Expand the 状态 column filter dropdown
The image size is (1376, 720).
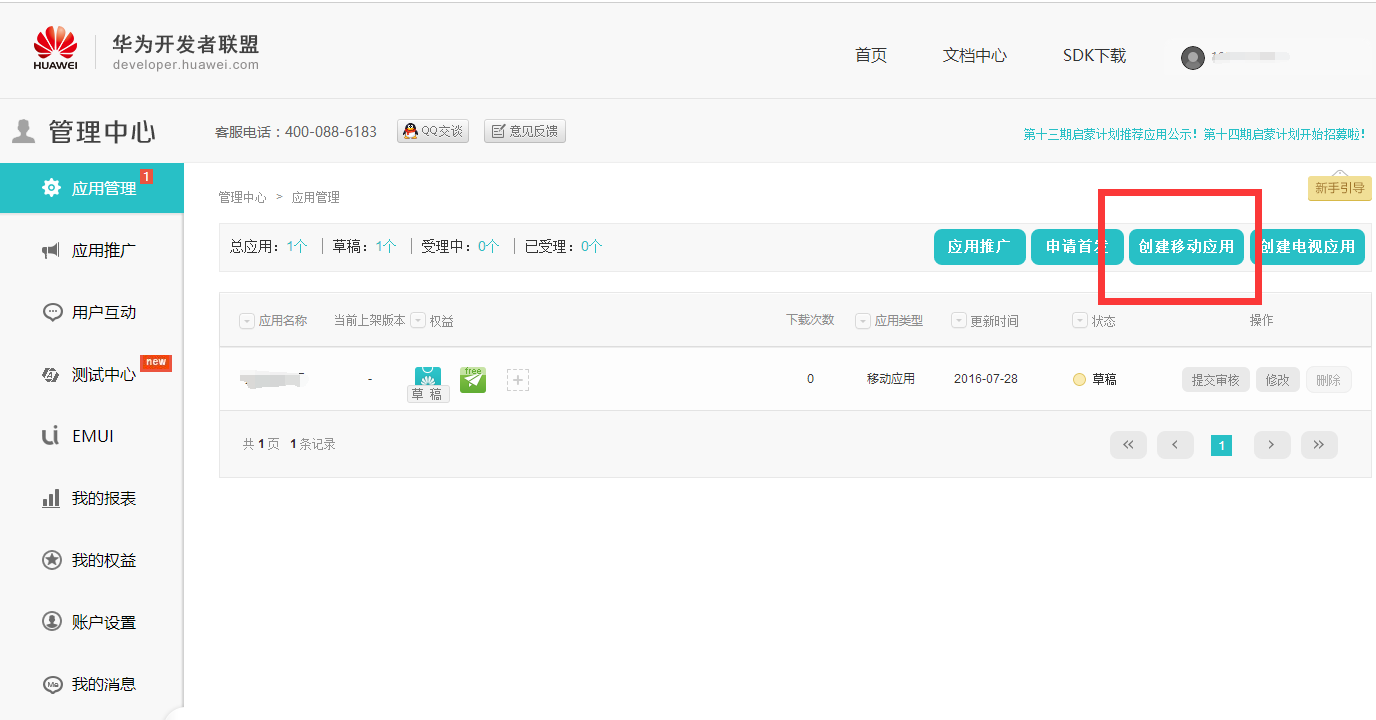point(1079,321)
